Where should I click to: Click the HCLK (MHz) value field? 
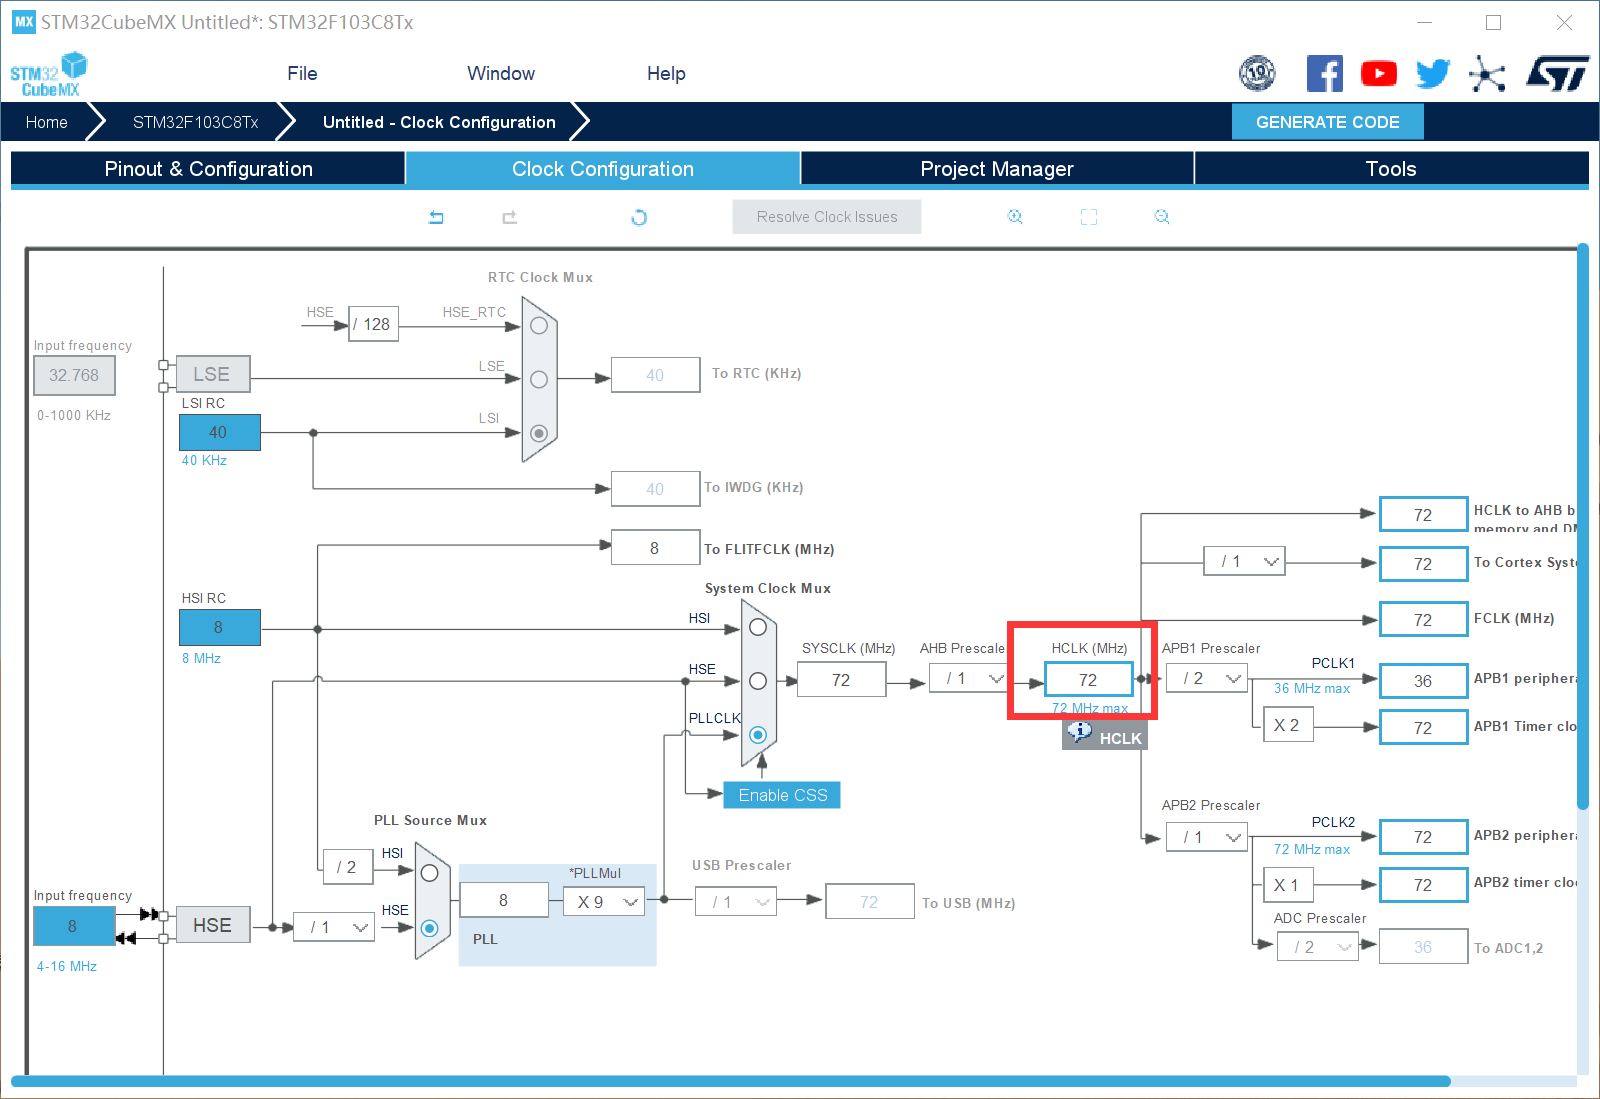point(1088,679)
